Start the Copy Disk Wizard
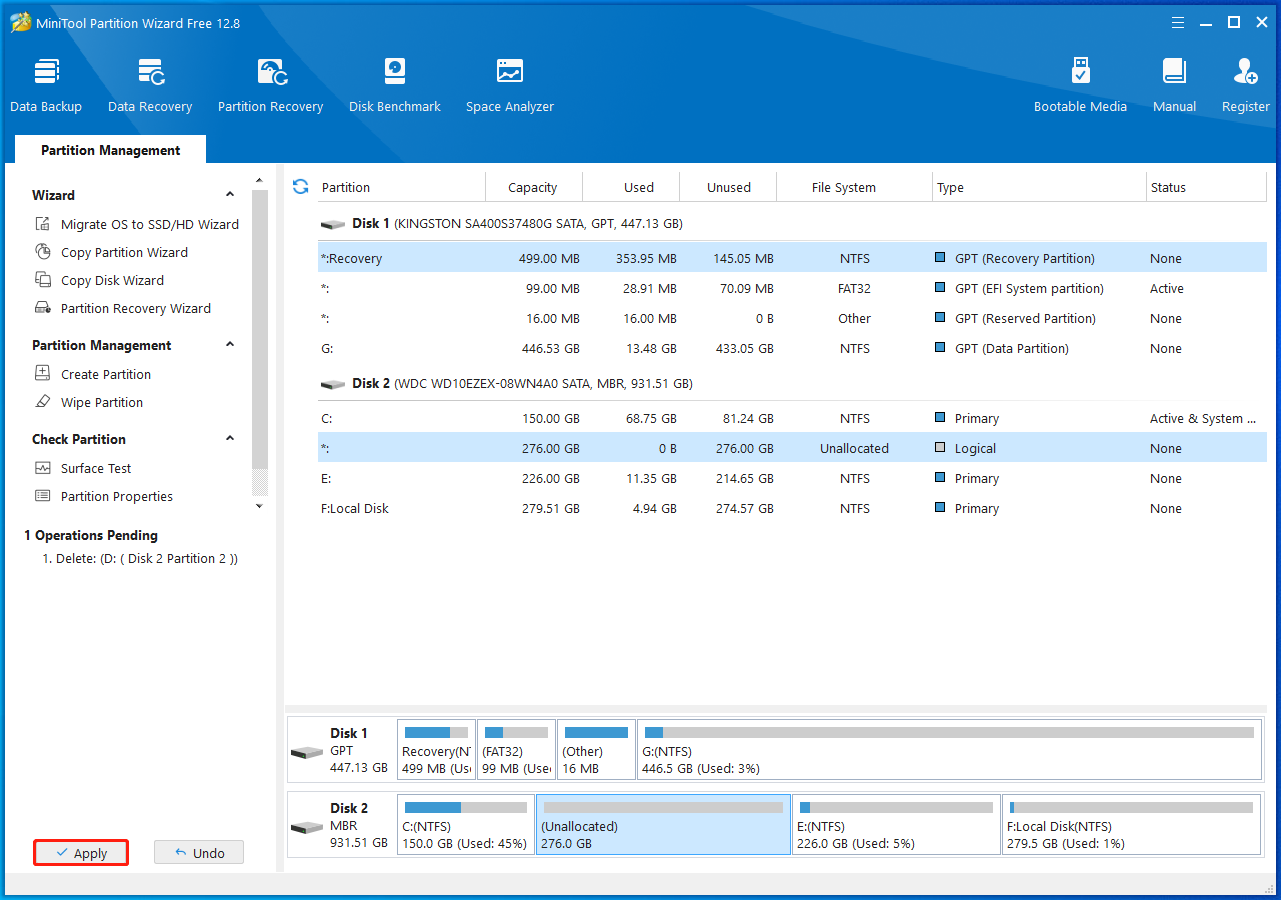Screen dimensions: 1281x900 [99, 280]
